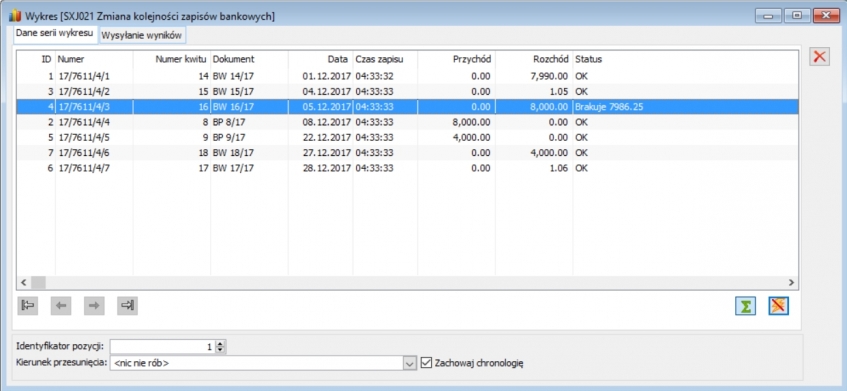Decrease Identyfikator pozycji with down stepper
Viewport: 847px width, 391px height.
click(x=220, y=350)
